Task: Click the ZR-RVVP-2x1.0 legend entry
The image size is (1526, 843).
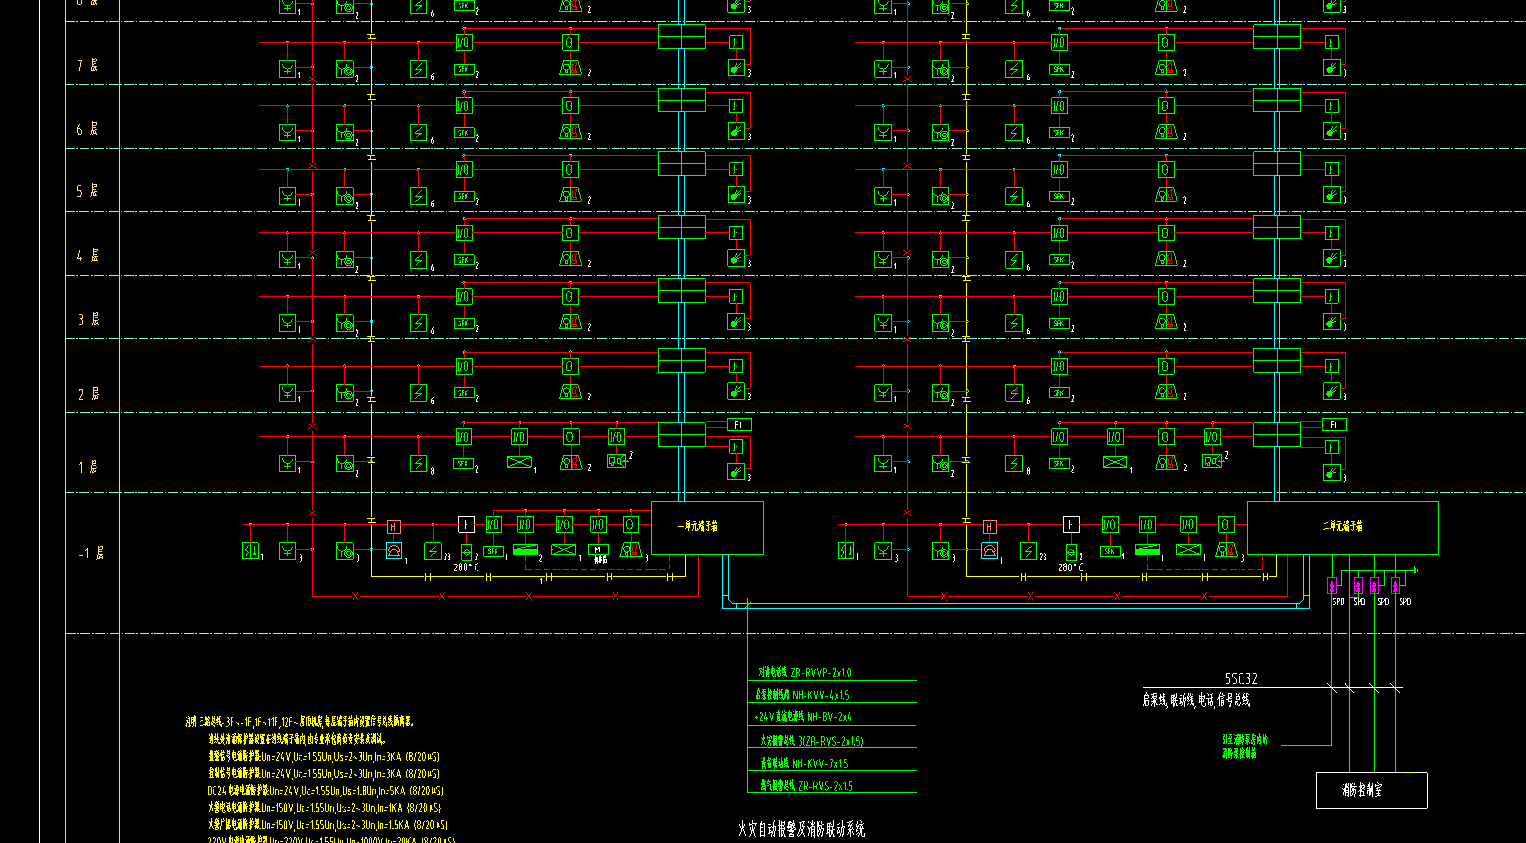Action: pos(805,673)
